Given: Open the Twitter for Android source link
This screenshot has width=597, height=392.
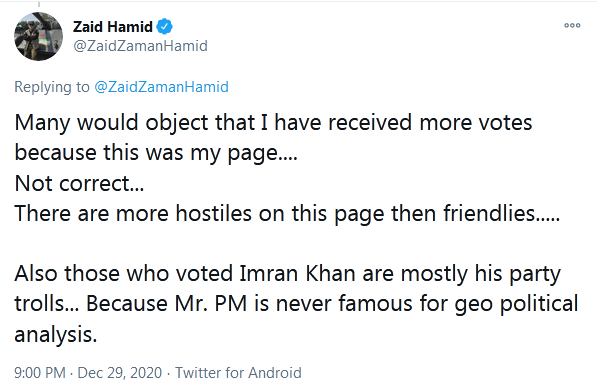Looking at the screenshot, I should point(238,373).
